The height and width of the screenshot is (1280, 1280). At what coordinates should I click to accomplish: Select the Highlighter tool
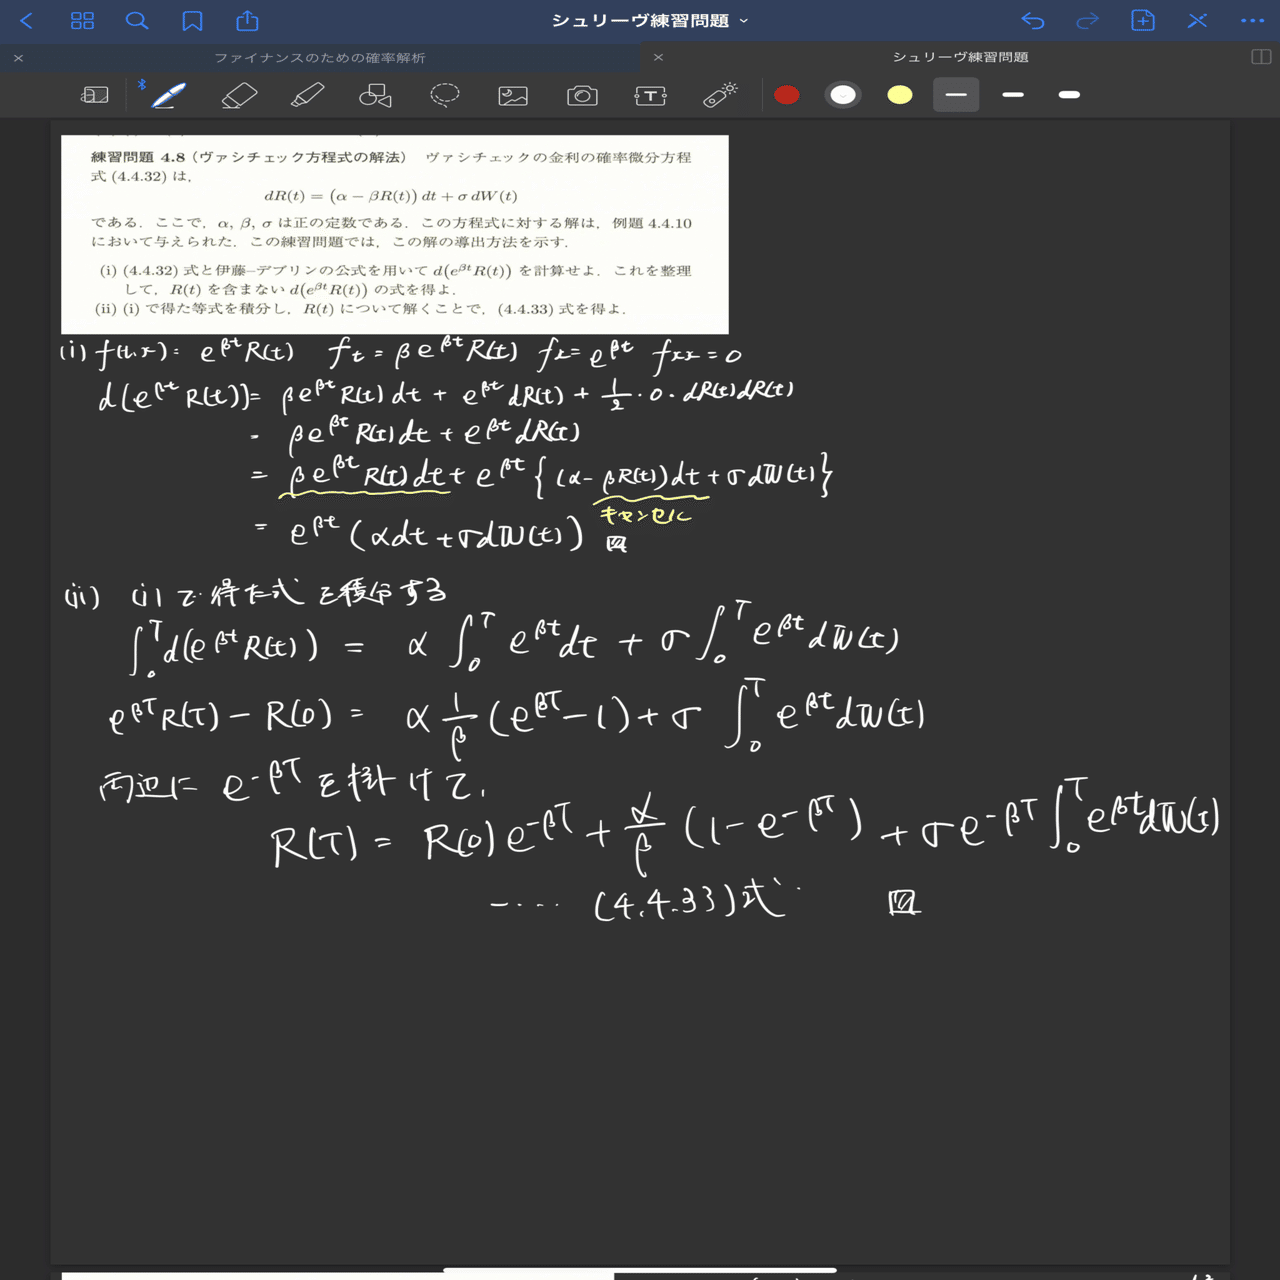[x=307, y=95]
